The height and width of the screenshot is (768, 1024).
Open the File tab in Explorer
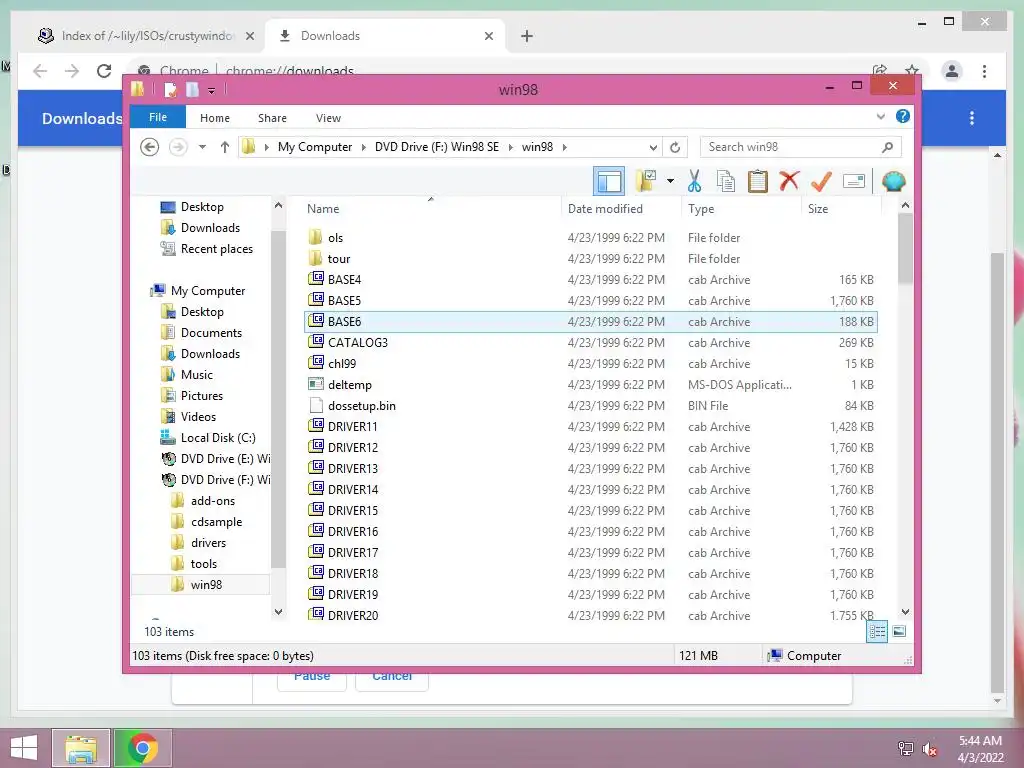(157, 117)
